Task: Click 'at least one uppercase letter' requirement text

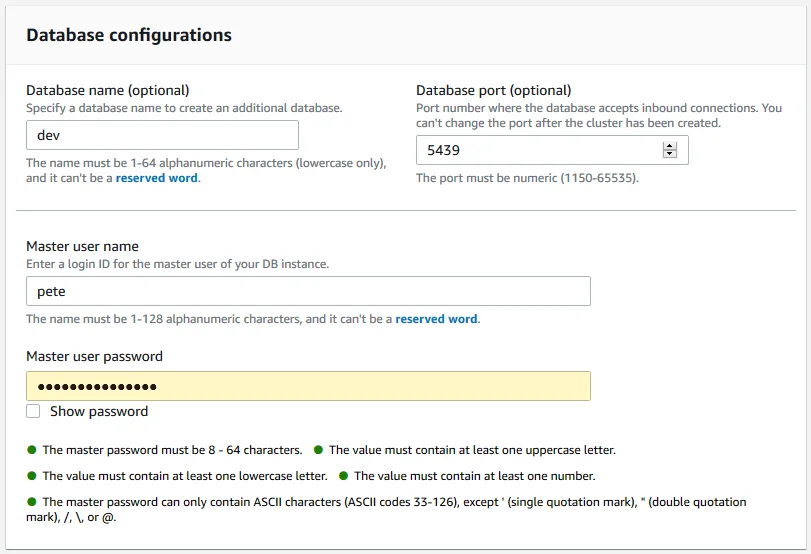Action: pyautogui.click(x=472, y=450)
